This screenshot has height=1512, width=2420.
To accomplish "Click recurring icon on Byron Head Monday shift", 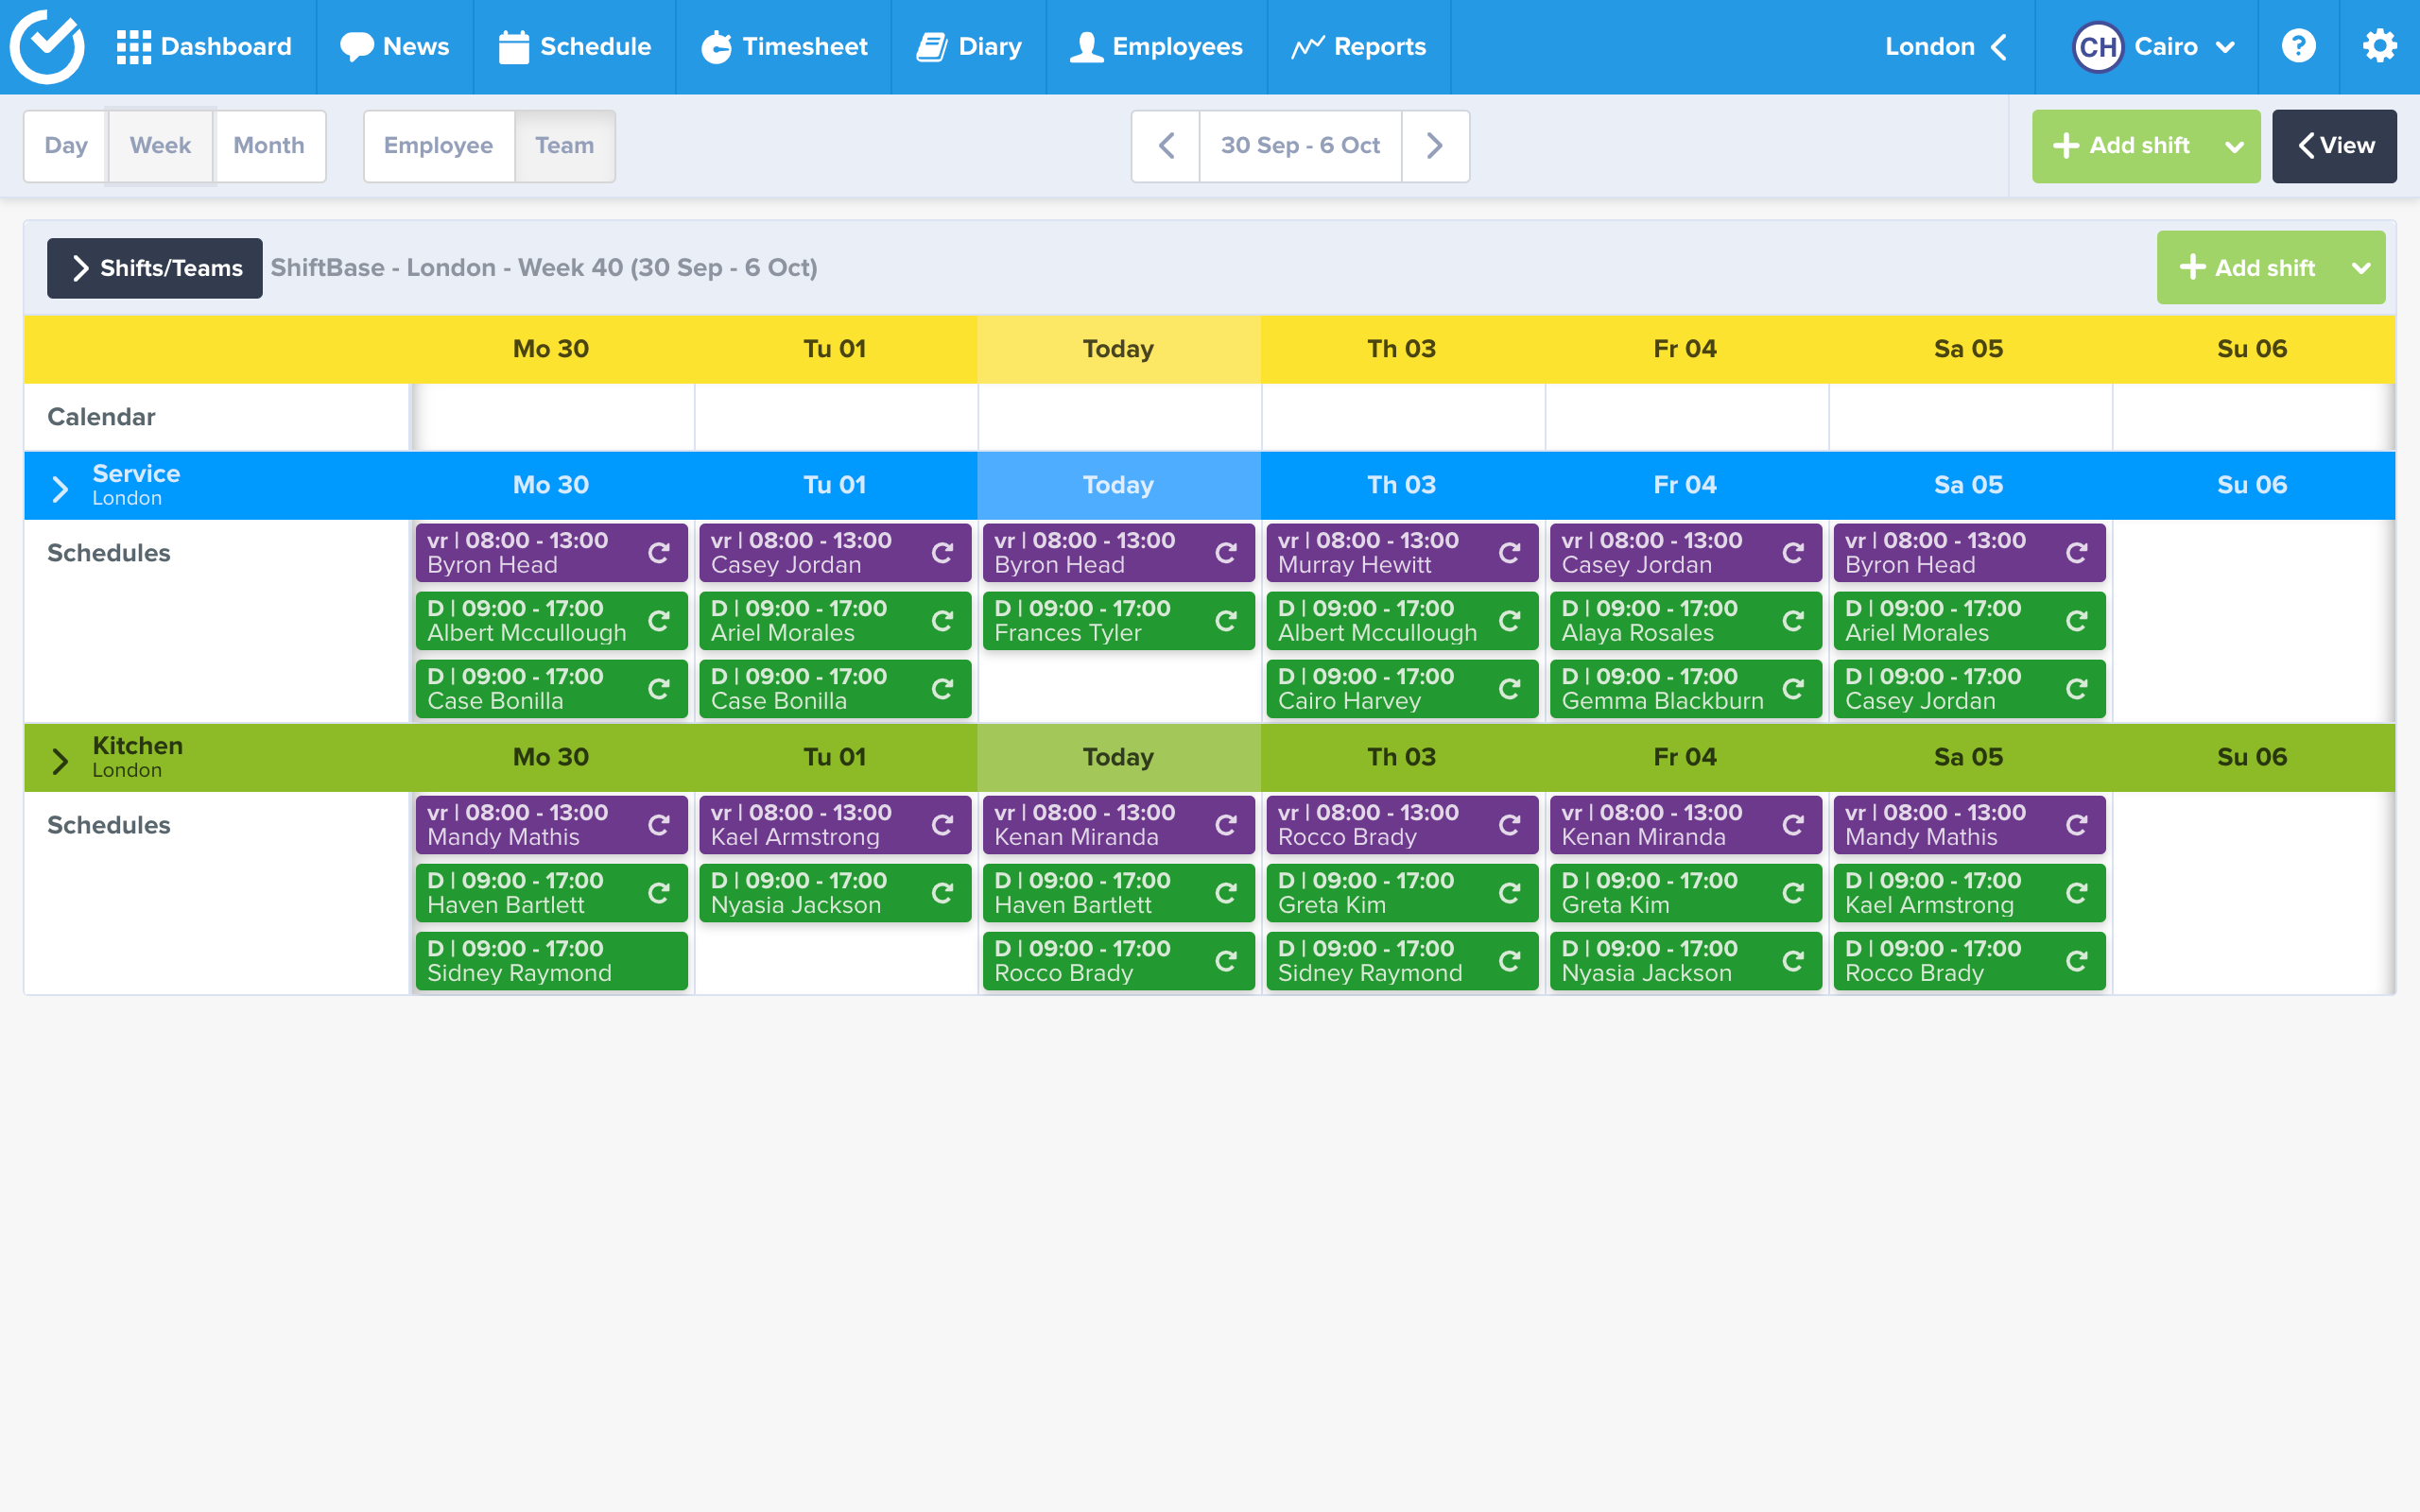I will click(x=658, y=553).
